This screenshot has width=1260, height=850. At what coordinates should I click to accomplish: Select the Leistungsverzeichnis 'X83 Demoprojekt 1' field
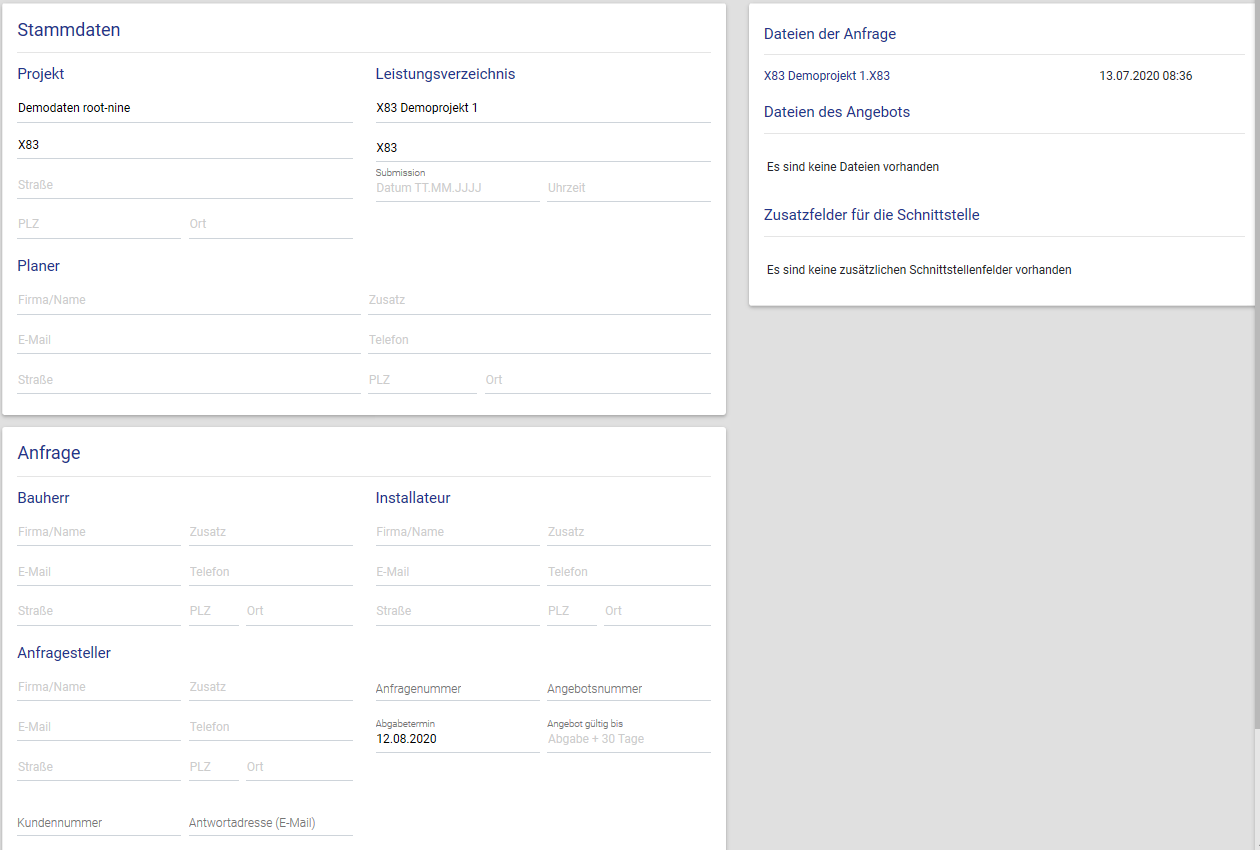click(543, 108)
